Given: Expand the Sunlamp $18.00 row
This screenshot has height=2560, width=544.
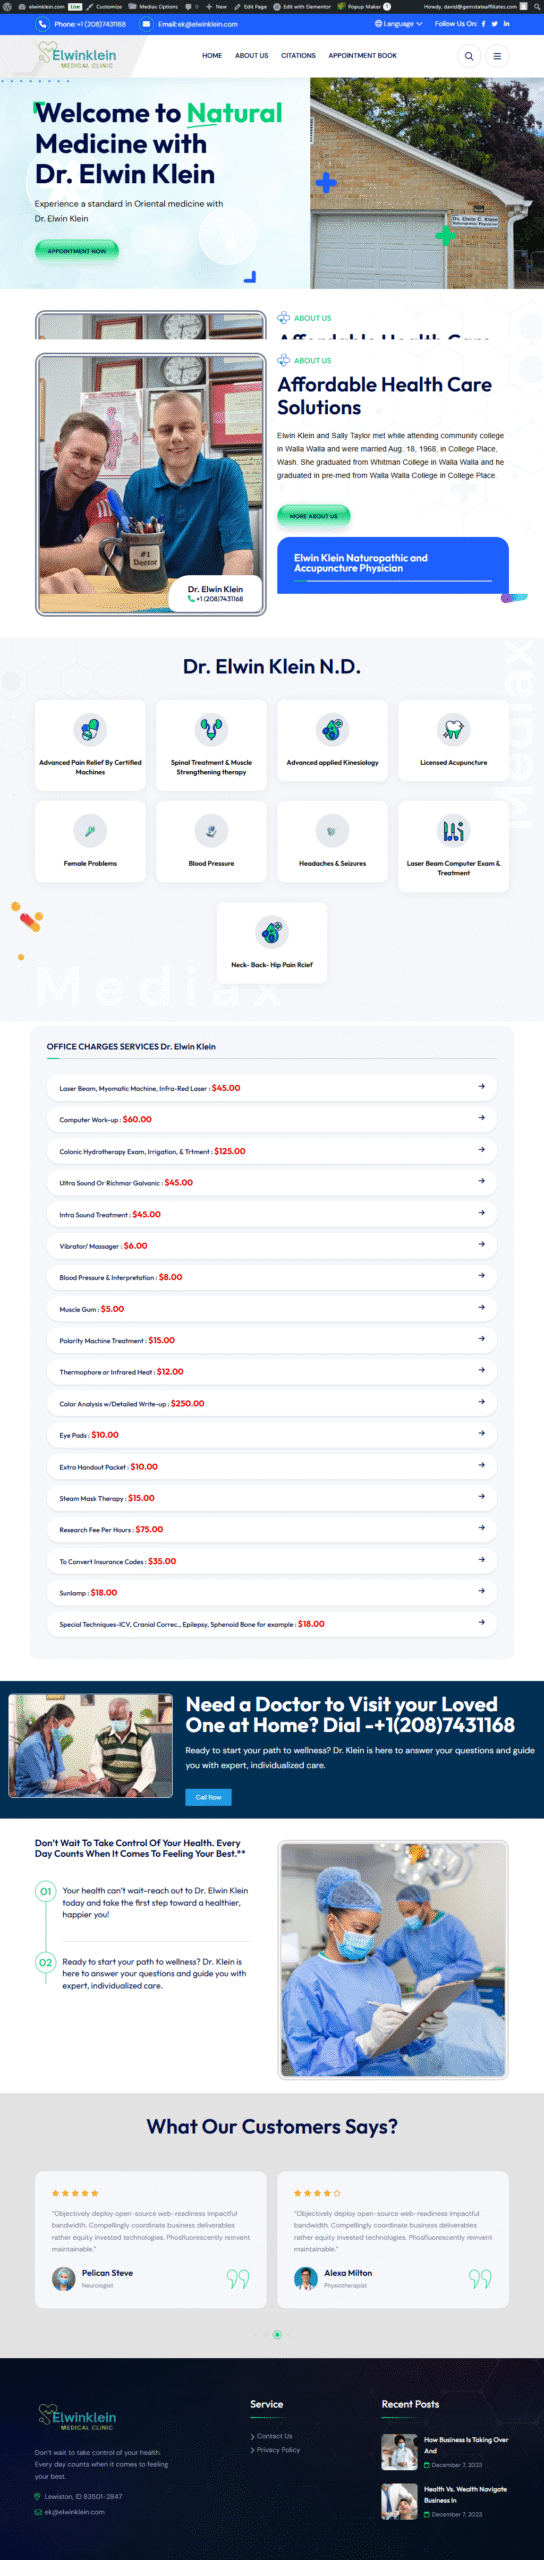Looking at the screenshot, I should coord(272,1592).
